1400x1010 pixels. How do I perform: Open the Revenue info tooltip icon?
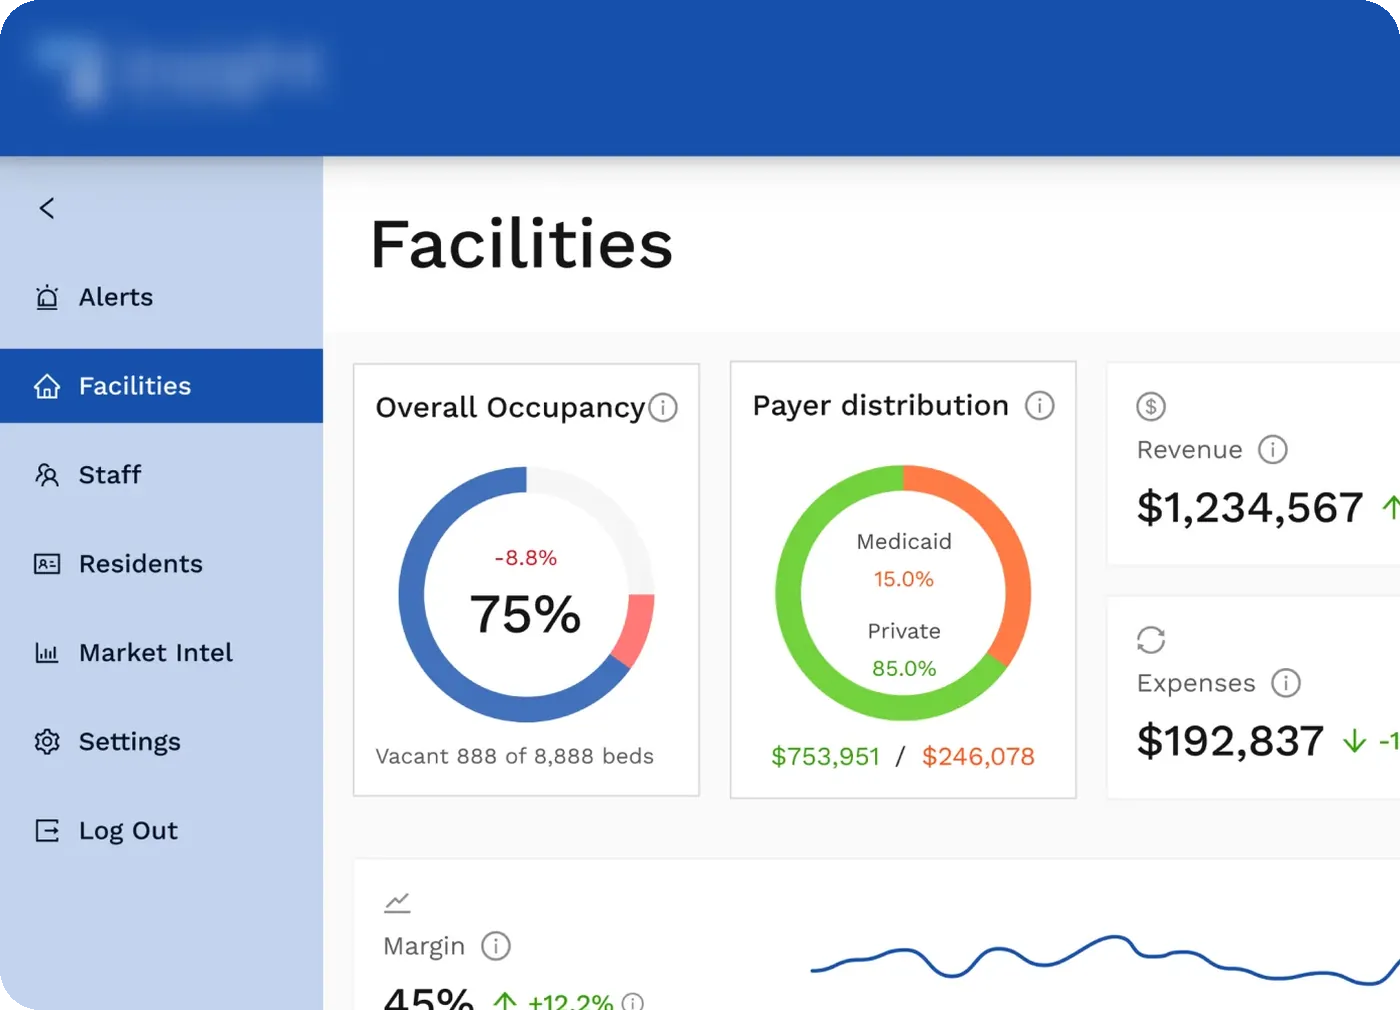(1273, 449)
